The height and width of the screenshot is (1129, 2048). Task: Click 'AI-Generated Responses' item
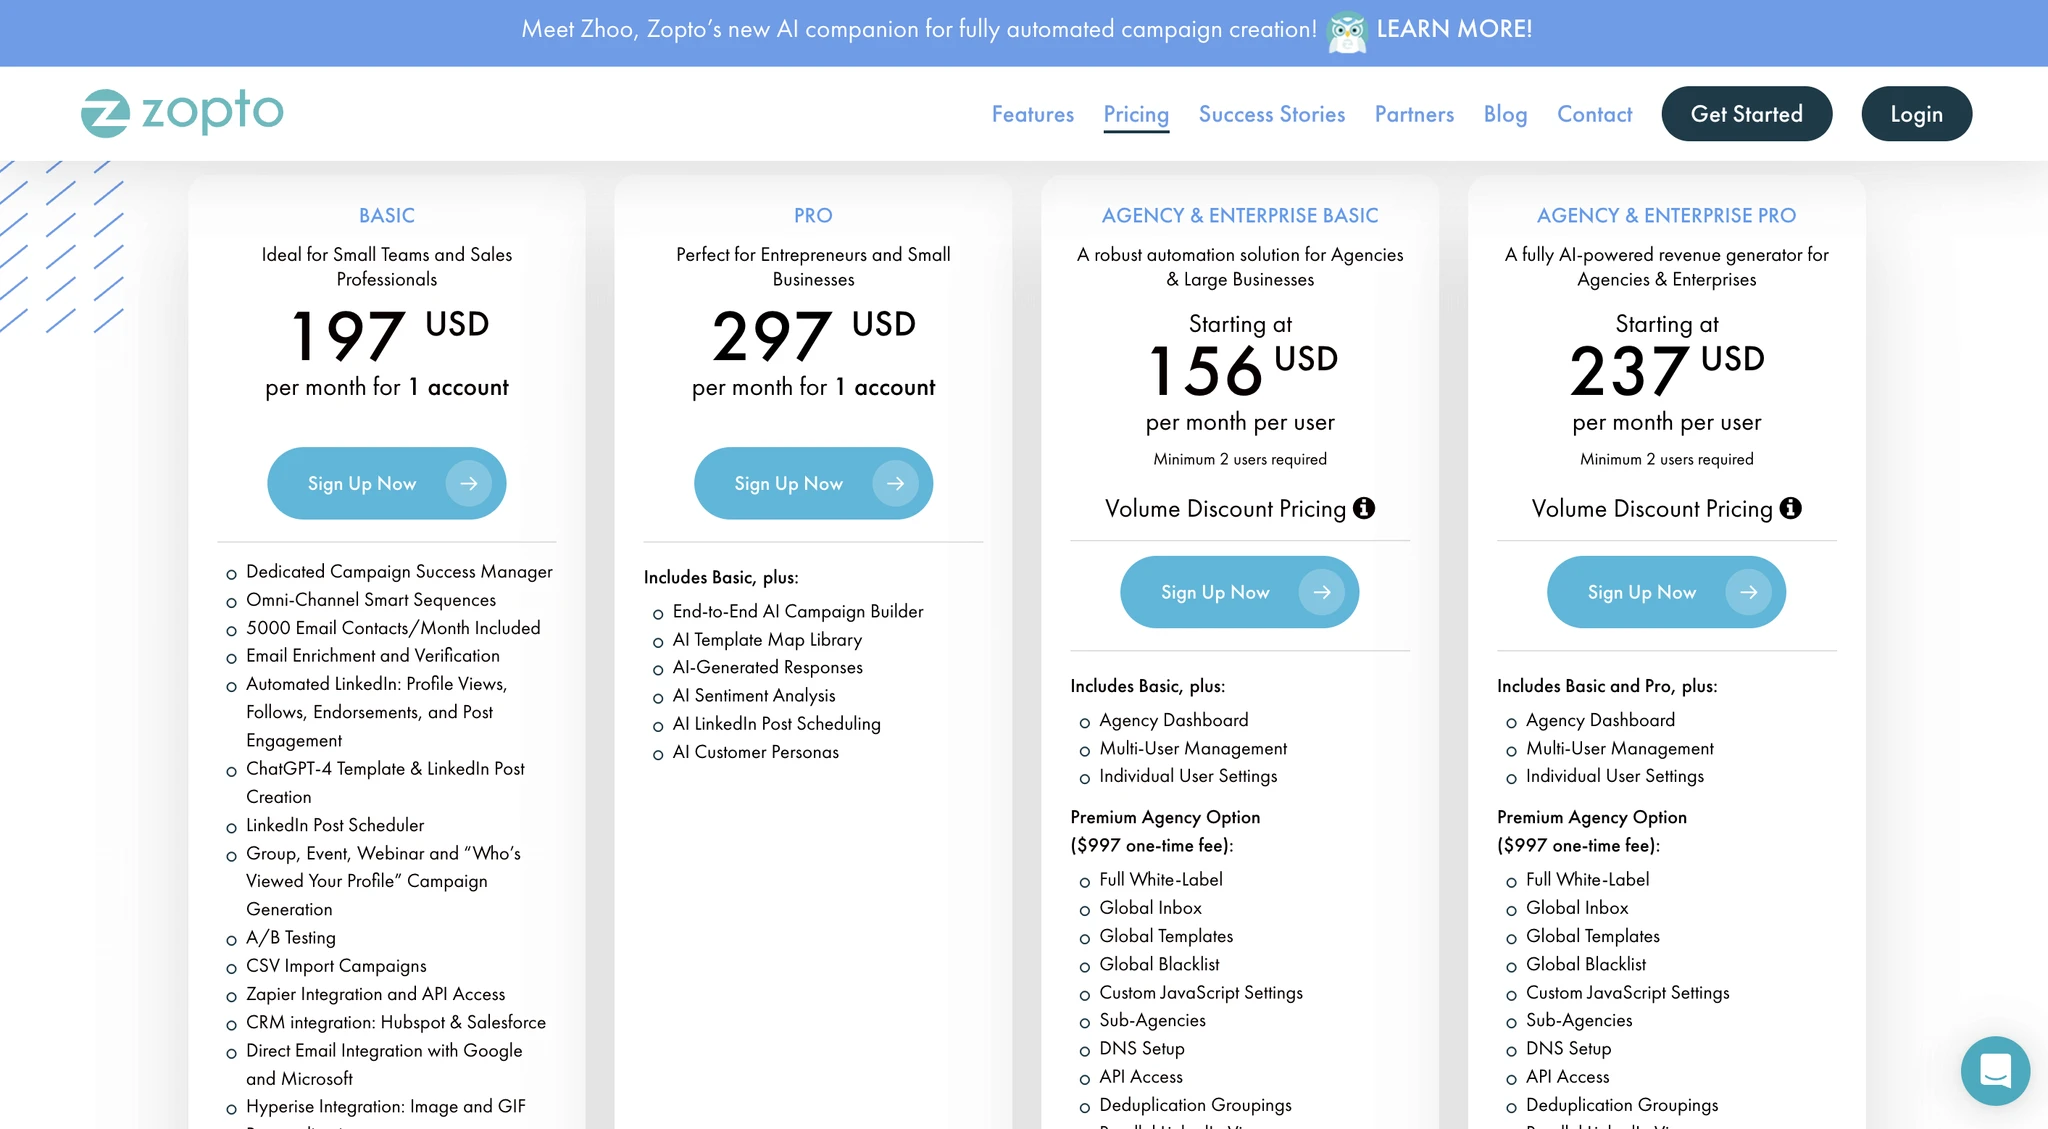coord(767,667)
